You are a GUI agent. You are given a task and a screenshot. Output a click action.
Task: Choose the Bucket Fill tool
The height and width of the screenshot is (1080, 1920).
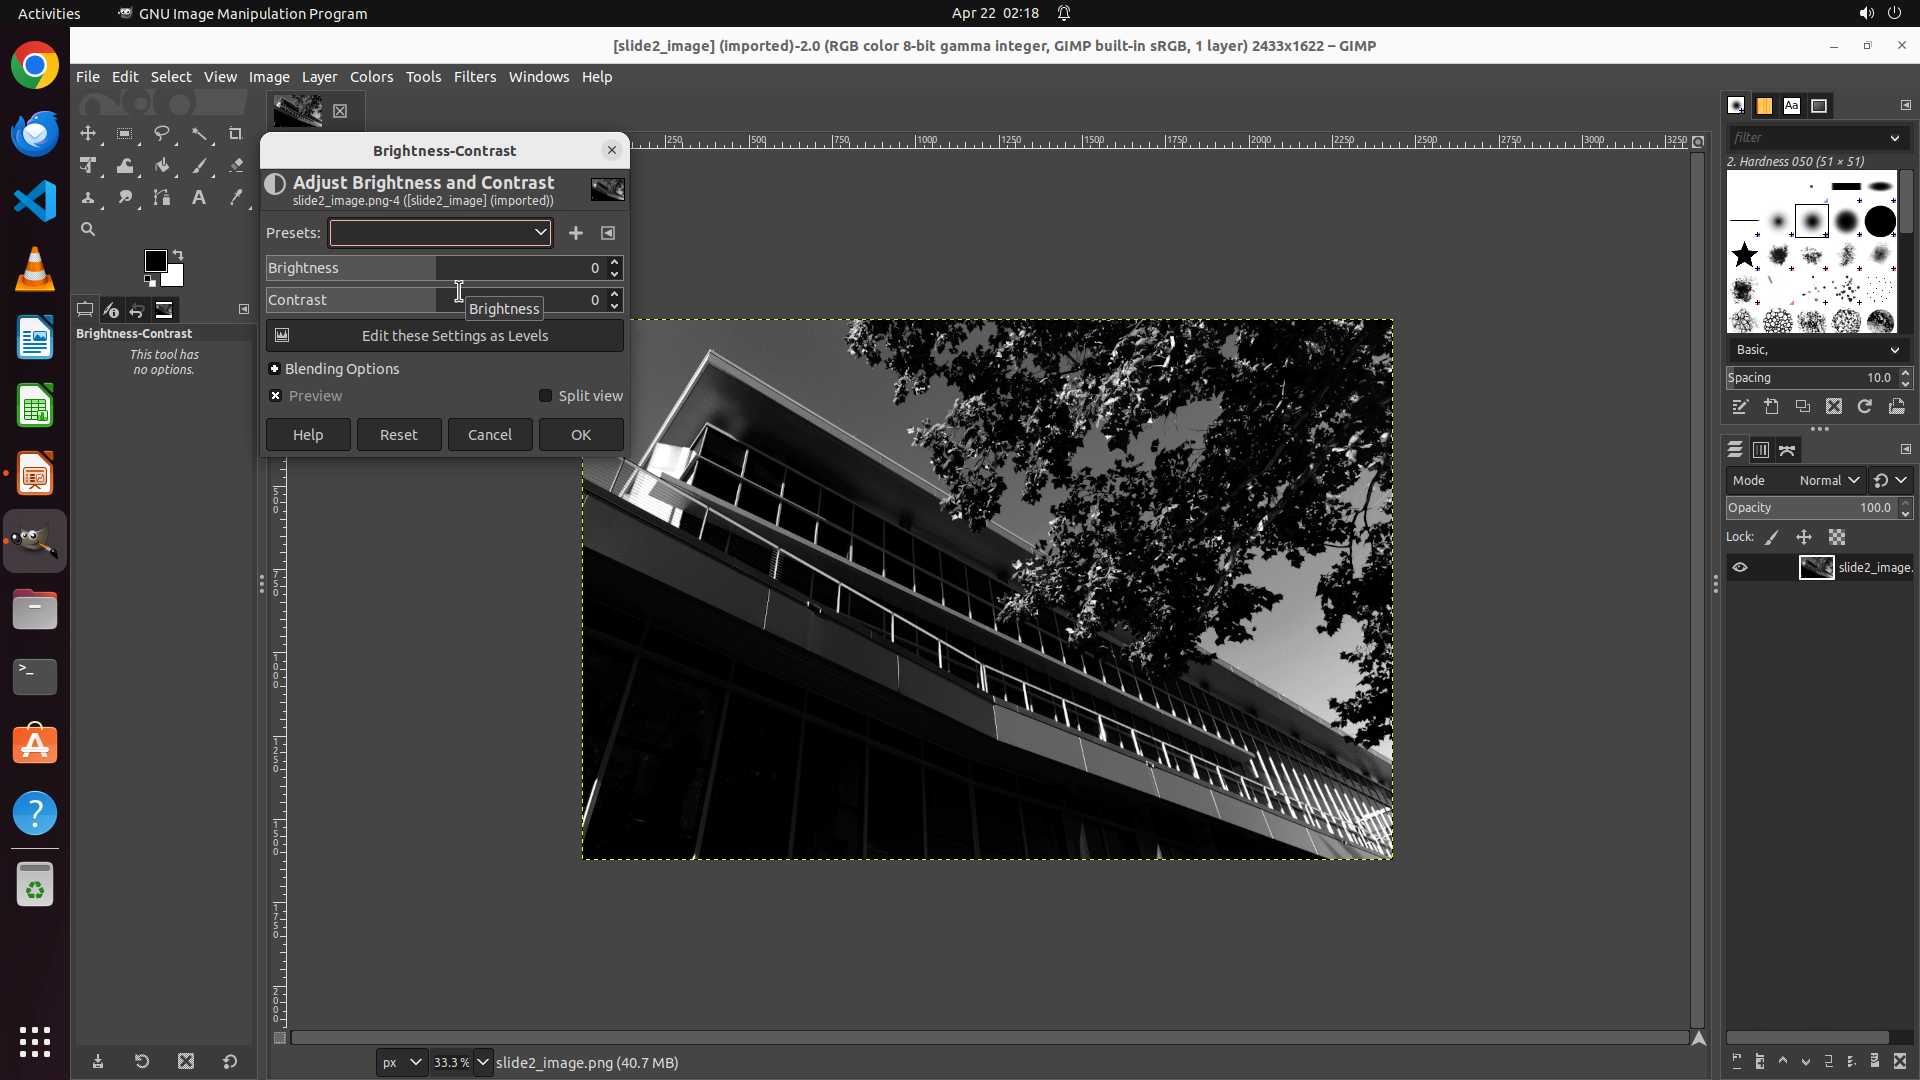pyautogui.click(x=162, y=166)
